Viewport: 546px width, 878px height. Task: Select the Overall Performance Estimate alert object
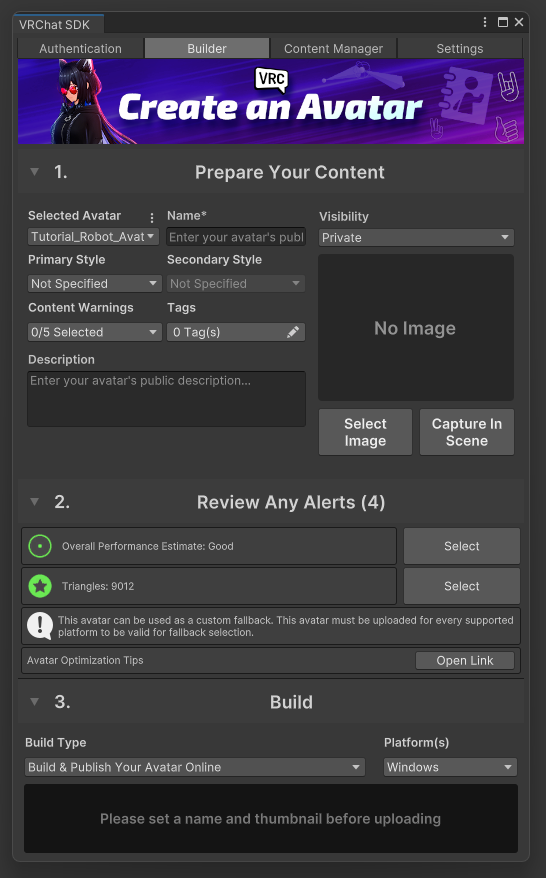[461, 546]
